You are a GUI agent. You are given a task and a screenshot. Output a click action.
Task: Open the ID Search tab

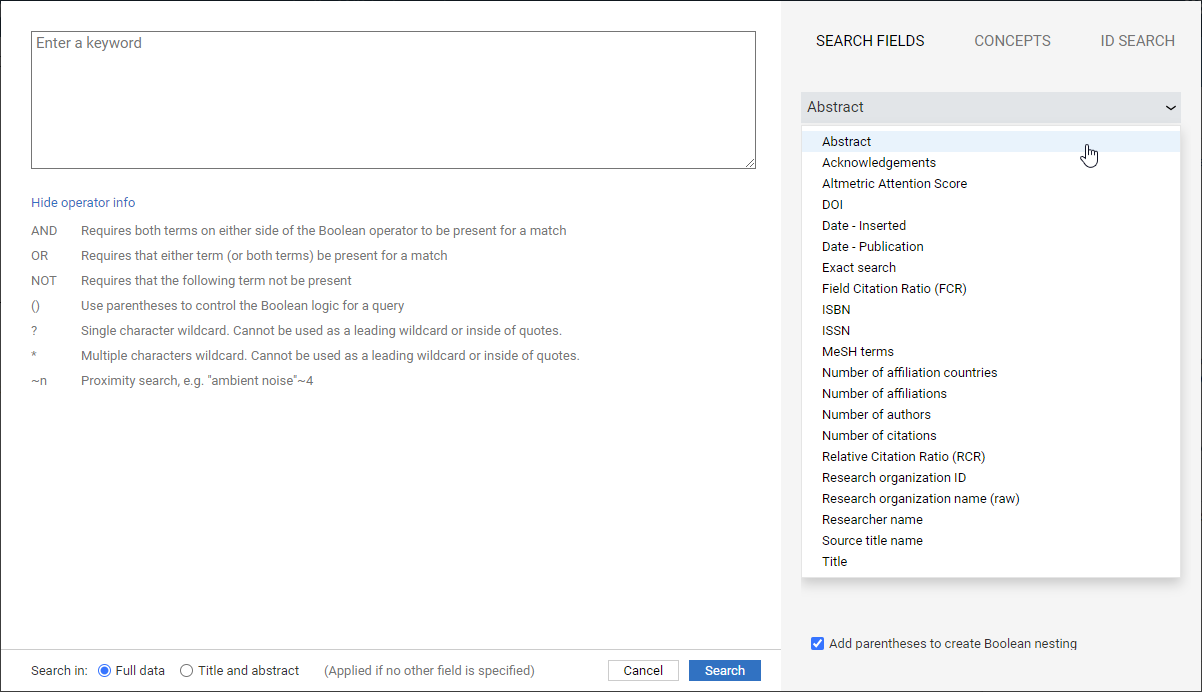pos(1137,41)
